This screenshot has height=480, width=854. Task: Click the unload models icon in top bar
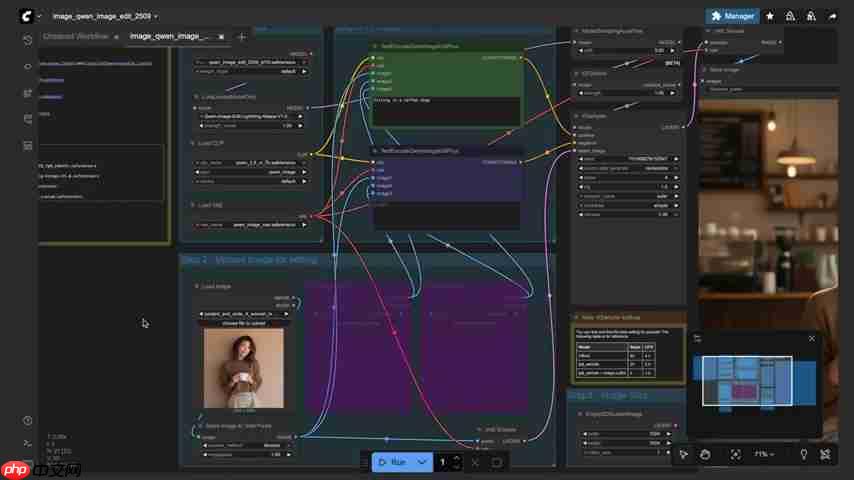(790, 16)
